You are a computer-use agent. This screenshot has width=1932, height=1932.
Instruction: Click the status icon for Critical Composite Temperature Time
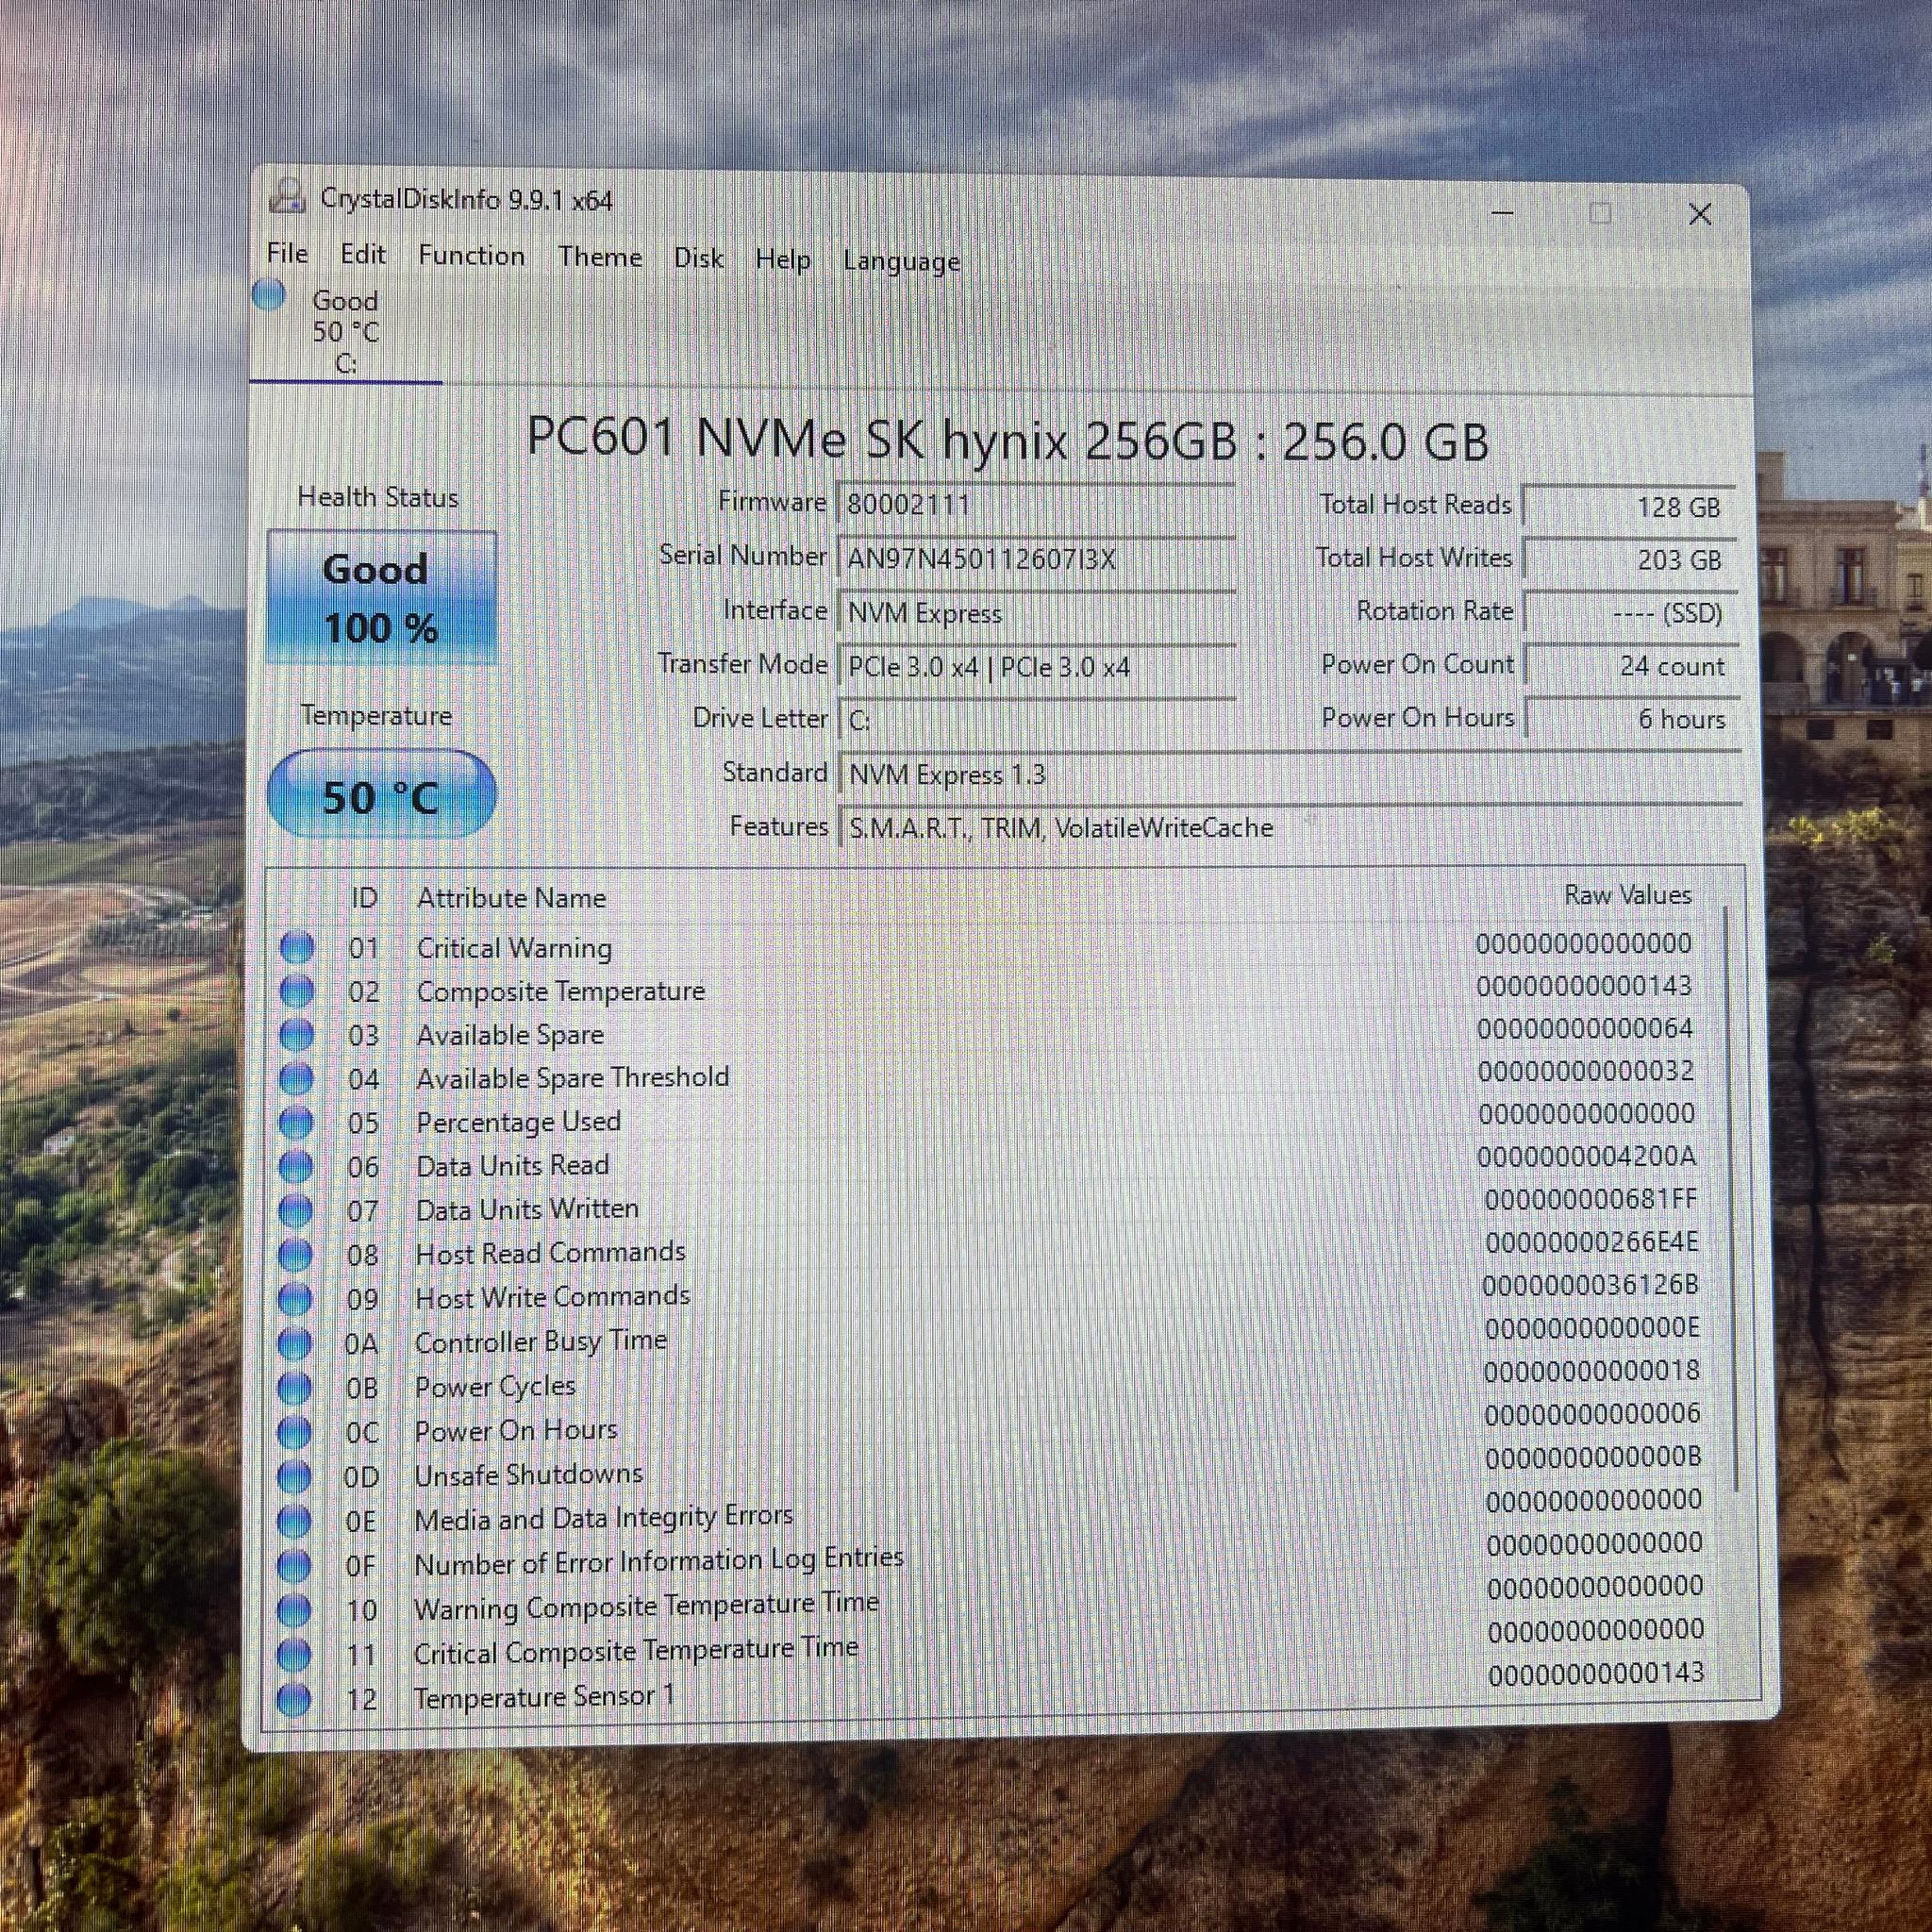294,1653
